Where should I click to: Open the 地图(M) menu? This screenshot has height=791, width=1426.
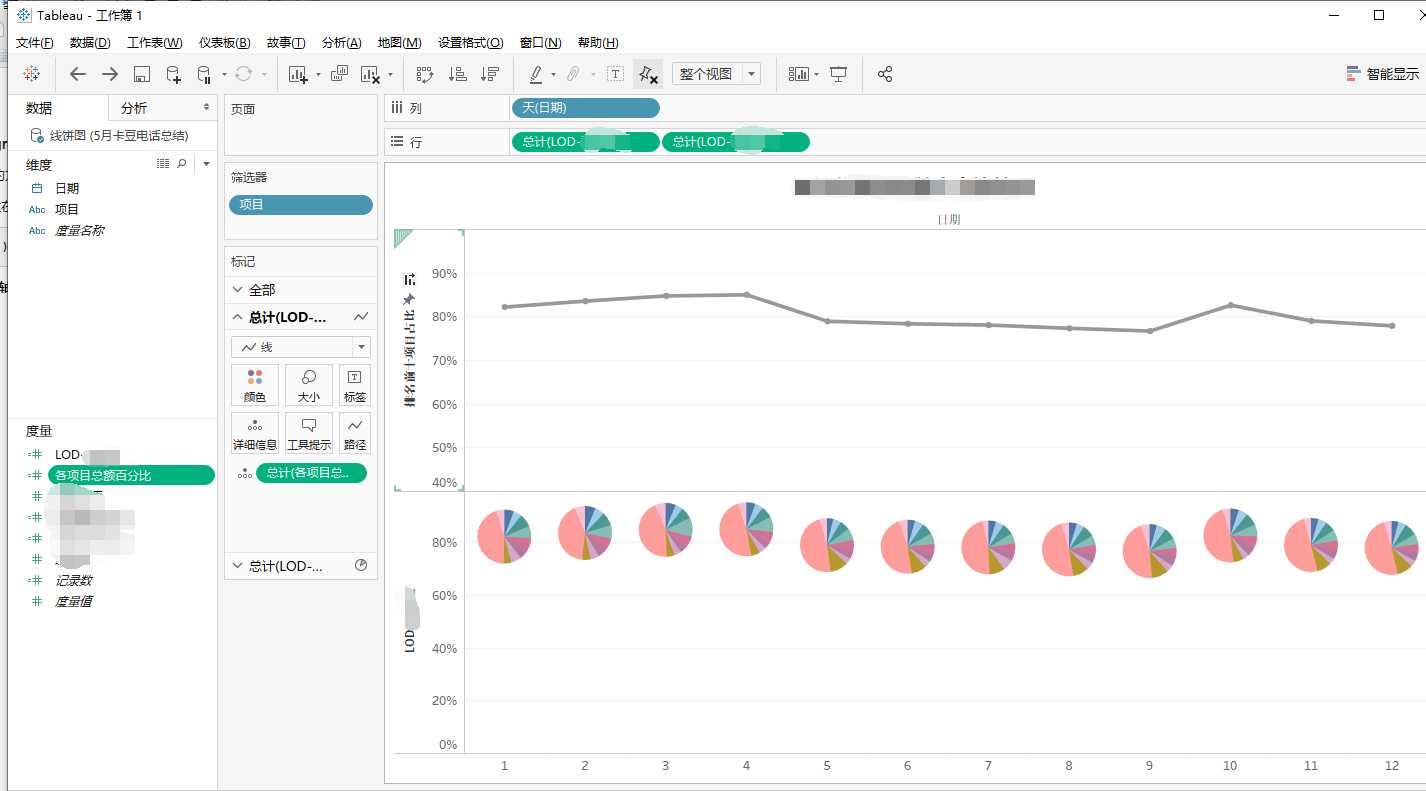[x=399, y=43]
